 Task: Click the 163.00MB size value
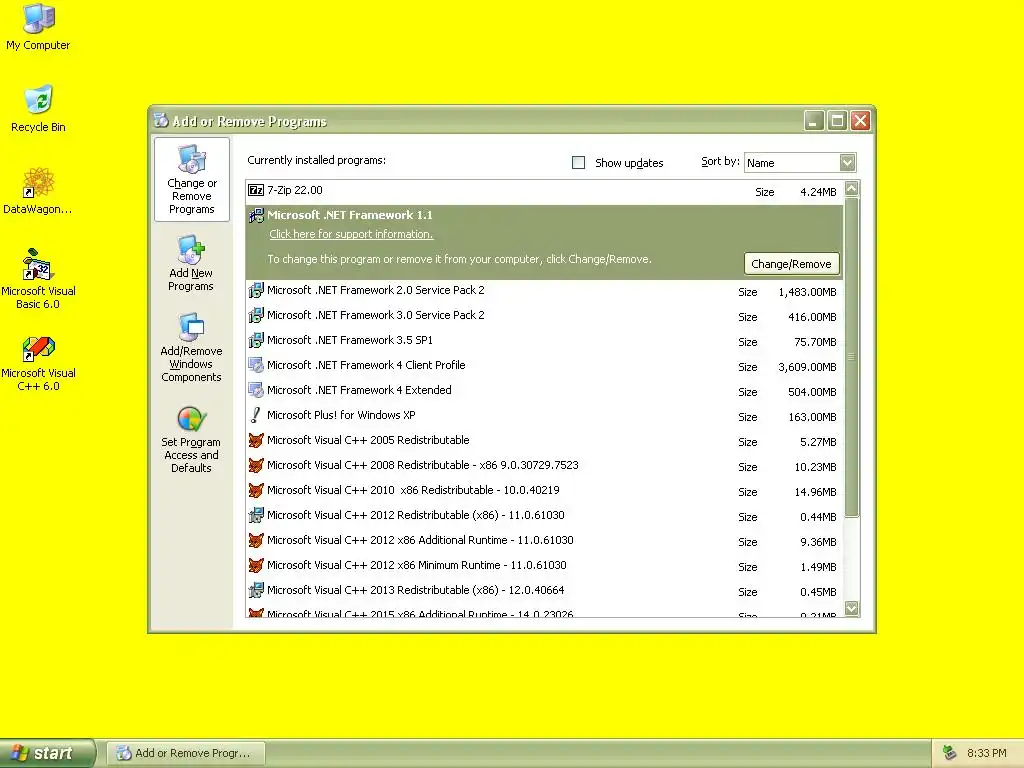click(812, 417)
